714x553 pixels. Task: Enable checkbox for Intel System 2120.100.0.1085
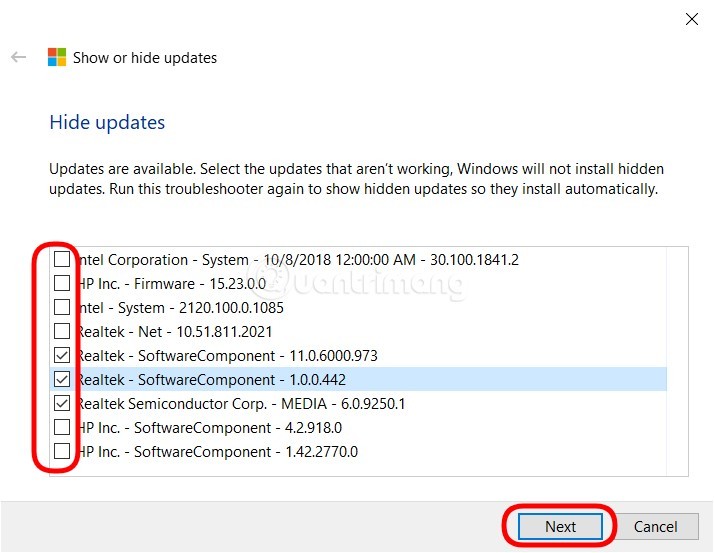(x=62, y=308)
